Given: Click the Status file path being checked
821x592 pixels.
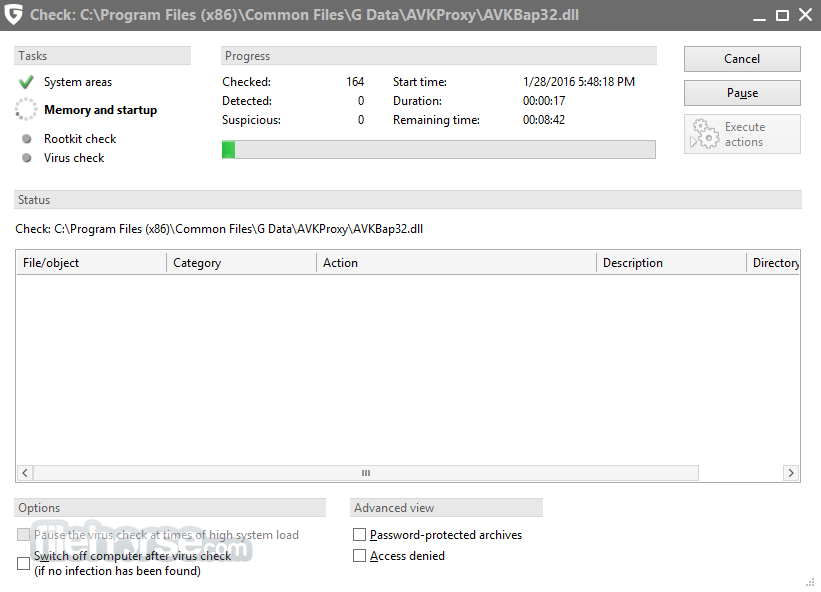Looking at the screenshot, I should 219,229.
